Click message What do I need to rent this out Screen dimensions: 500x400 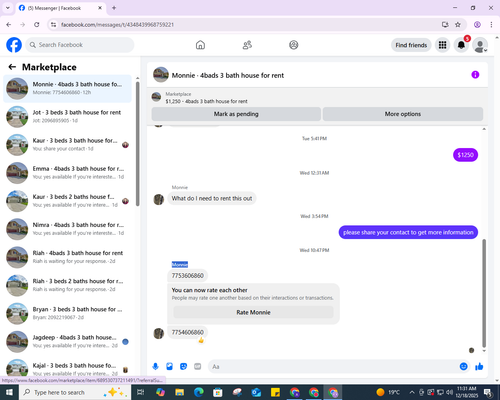[212, 198]
